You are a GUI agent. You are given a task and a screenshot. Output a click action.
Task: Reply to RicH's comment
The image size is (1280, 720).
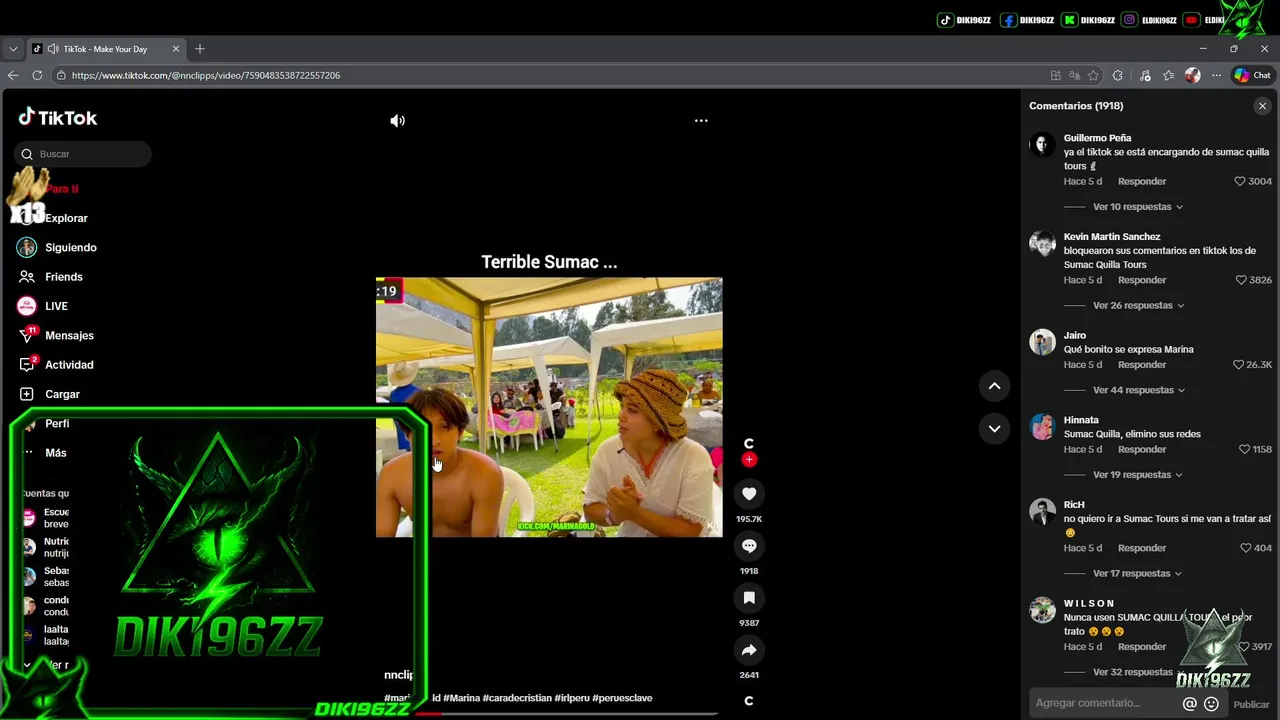[x=1142, y=548]
